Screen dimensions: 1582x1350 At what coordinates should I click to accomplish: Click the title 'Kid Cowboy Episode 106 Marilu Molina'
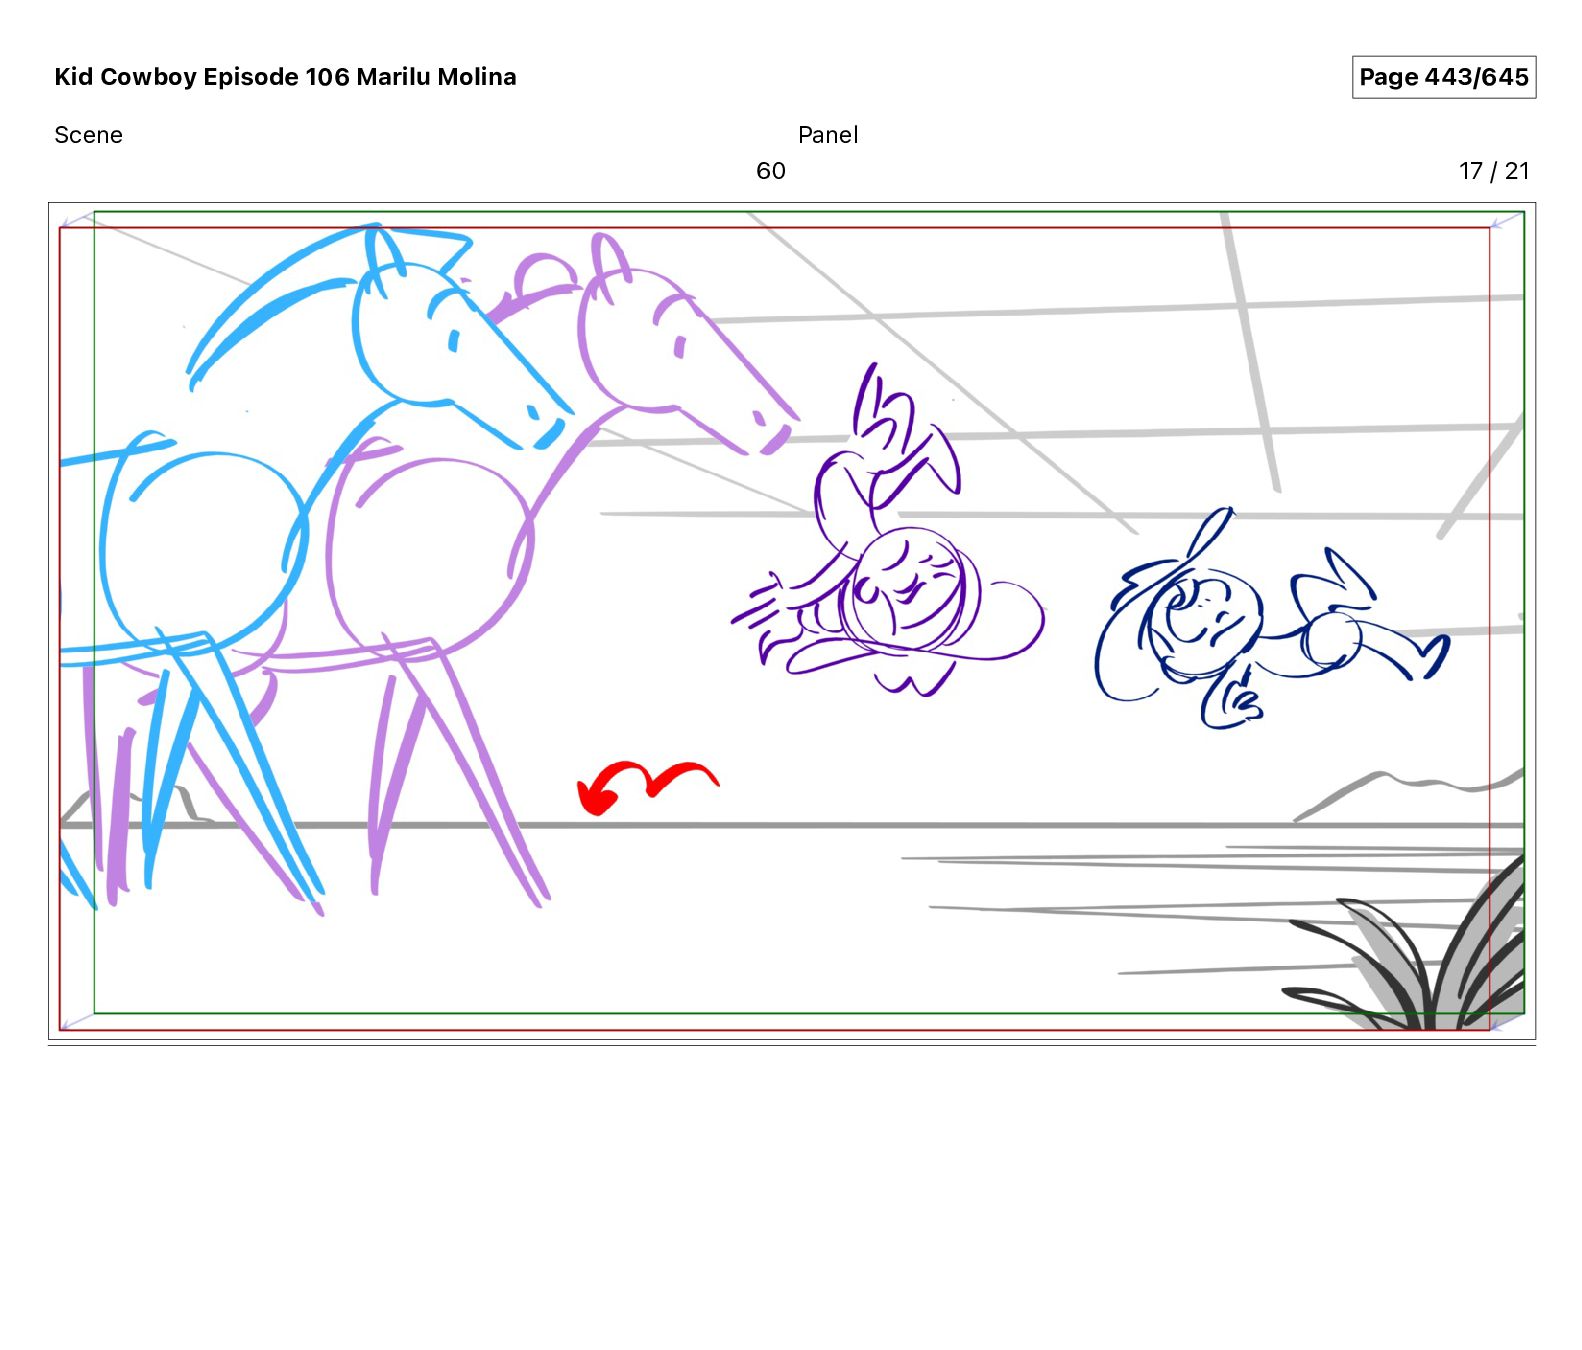285,77
